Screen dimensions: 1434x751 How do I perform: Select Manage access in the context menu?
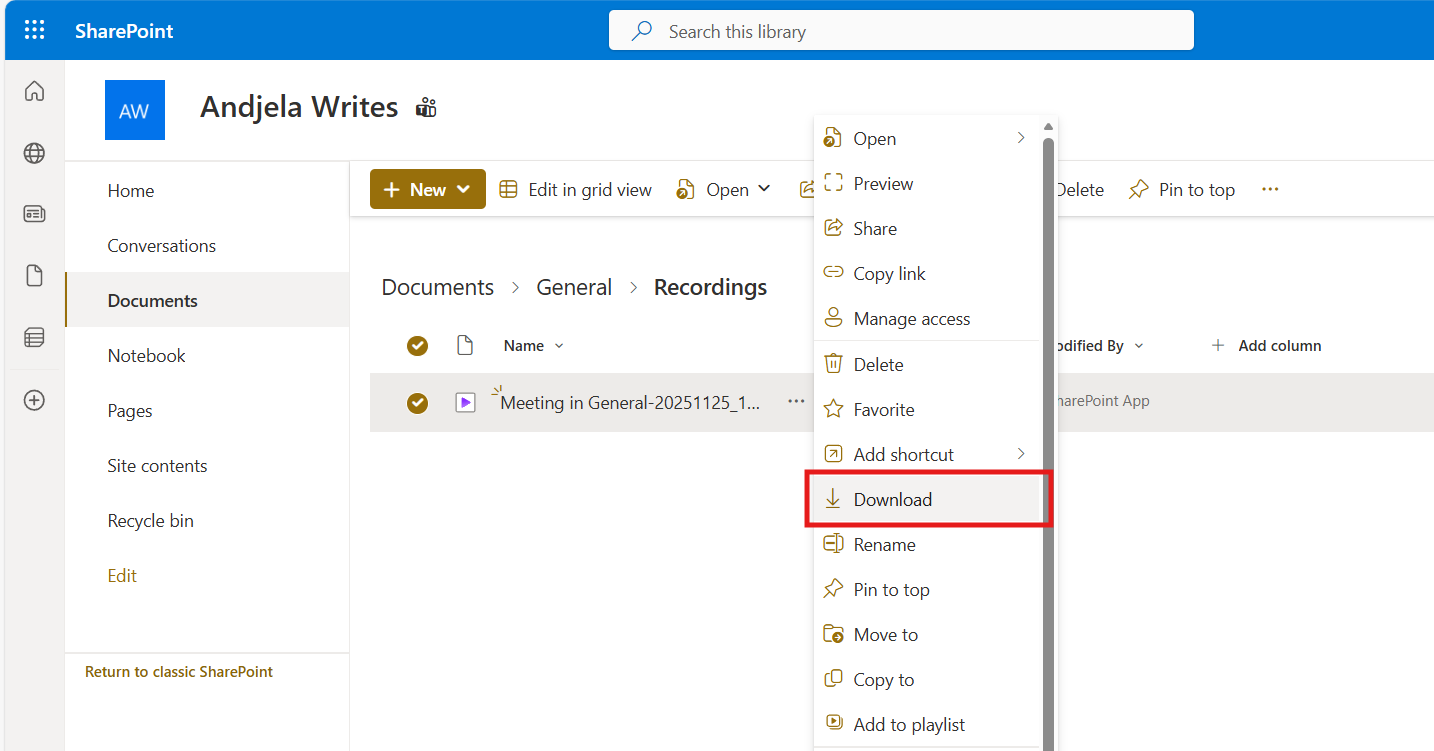pyautogui.click(x=911, y=319)
